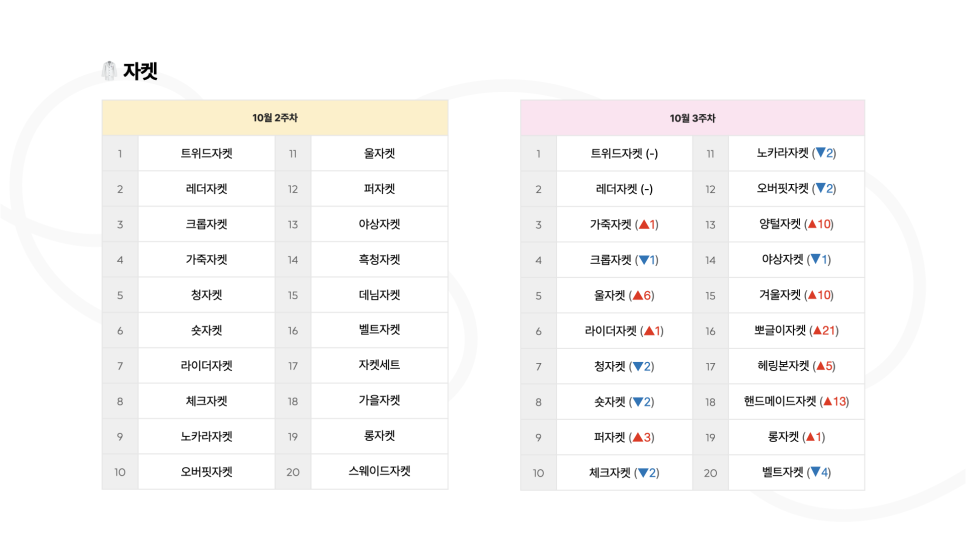Image resolution: width=966 pixels, height=543 pixels.
Task: Click 데님자켓 at rank 15
Action: [x=380, y=295]
